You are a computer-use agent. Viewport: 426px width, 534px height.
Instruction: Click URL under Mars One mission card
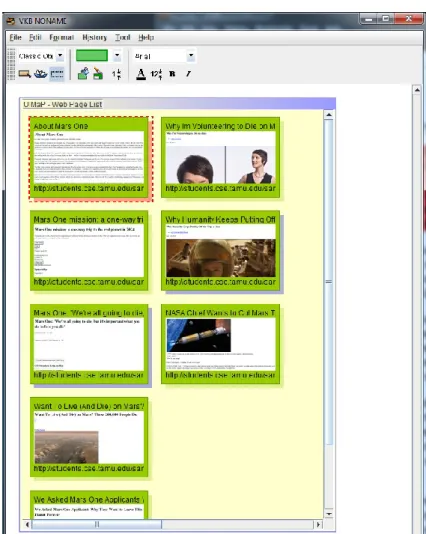pos(89,282)
